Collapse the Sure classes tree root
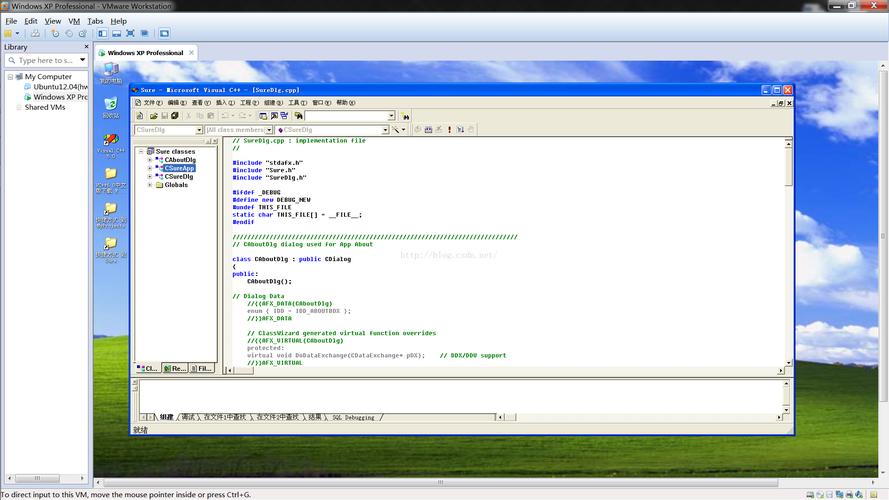The width and height of the screenshot is (889, 500). coord(141,151)
